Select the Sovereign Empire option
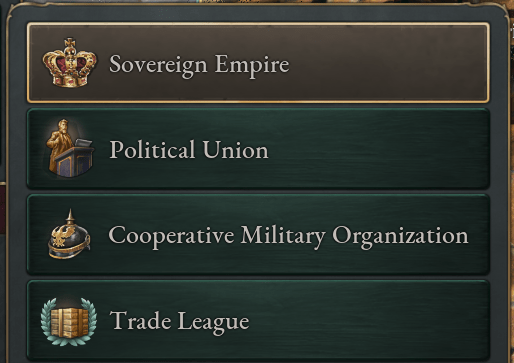The height and width of the screenshot is (363, 514). click(258, 63)
